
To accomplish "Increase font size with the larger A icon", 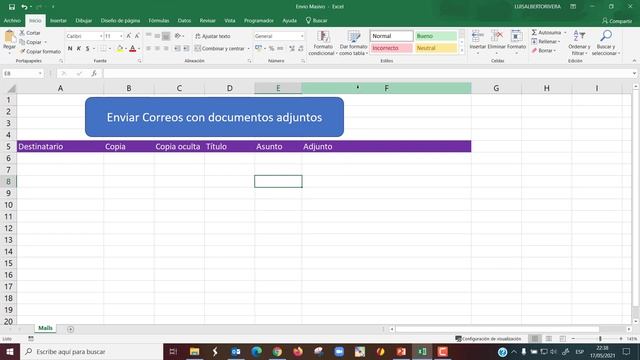I will pyautogui.click(x=129, y=36).
